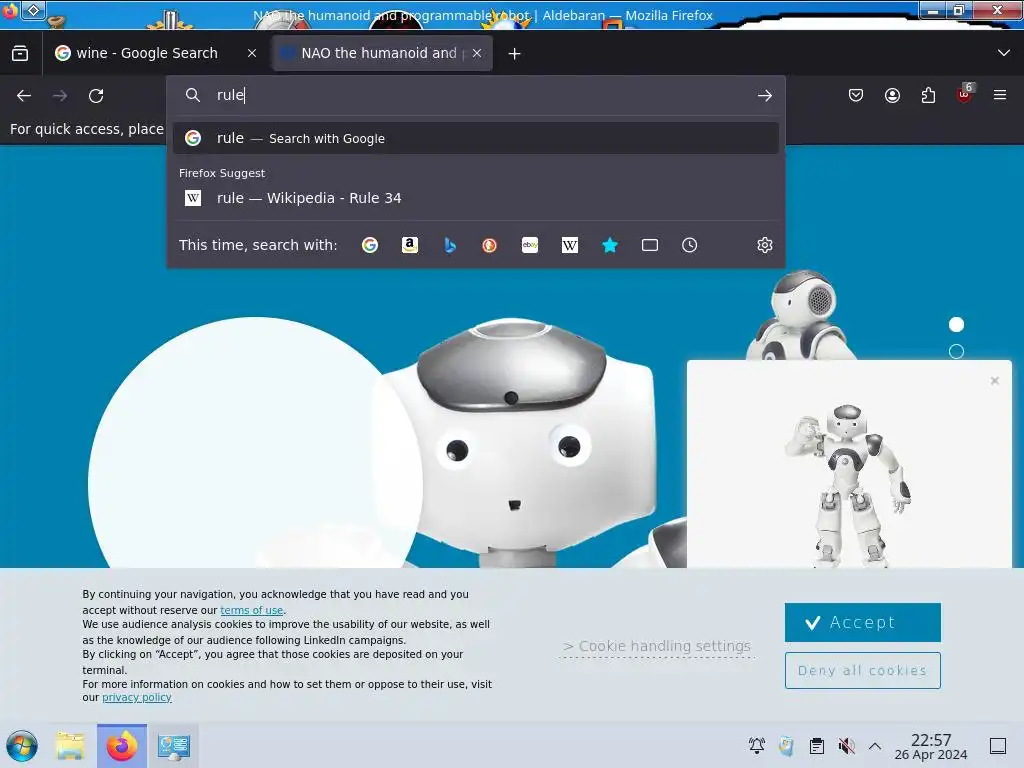The image size is (1024, 768).
Task: Reload the current page
Action: [x=96, y=96]
